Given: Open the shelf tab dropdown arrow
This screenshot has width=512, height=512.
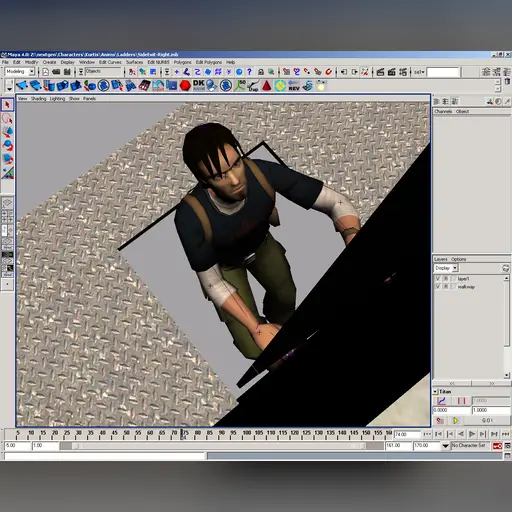Looking at the screenshot, I should 9,89.
